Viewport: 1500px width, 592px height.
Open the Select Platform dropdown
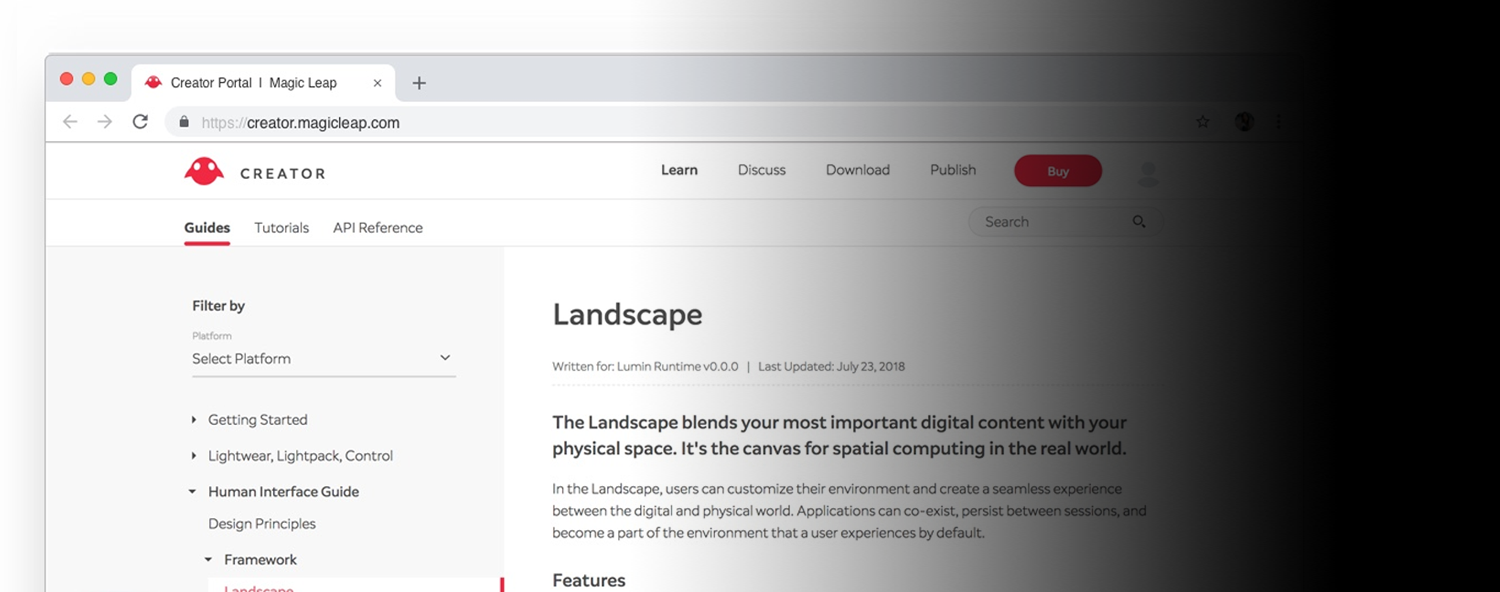(323, 359)
